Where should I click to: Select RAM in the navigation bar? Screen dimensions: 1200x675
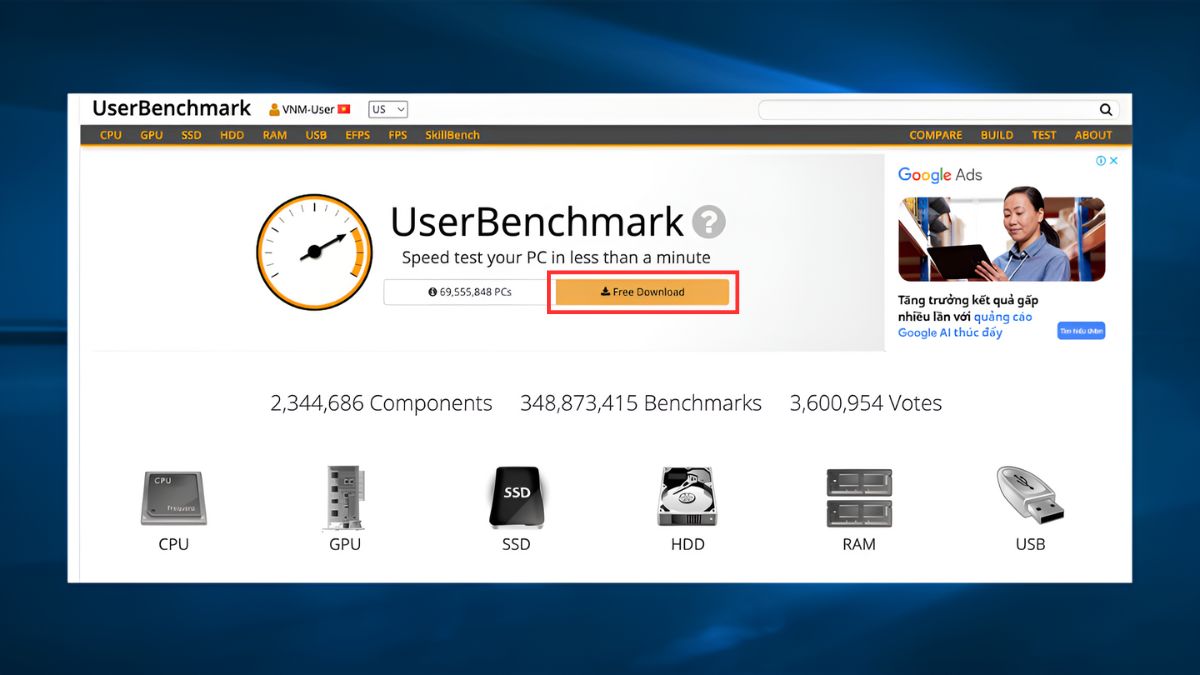(x=274, y=135)
